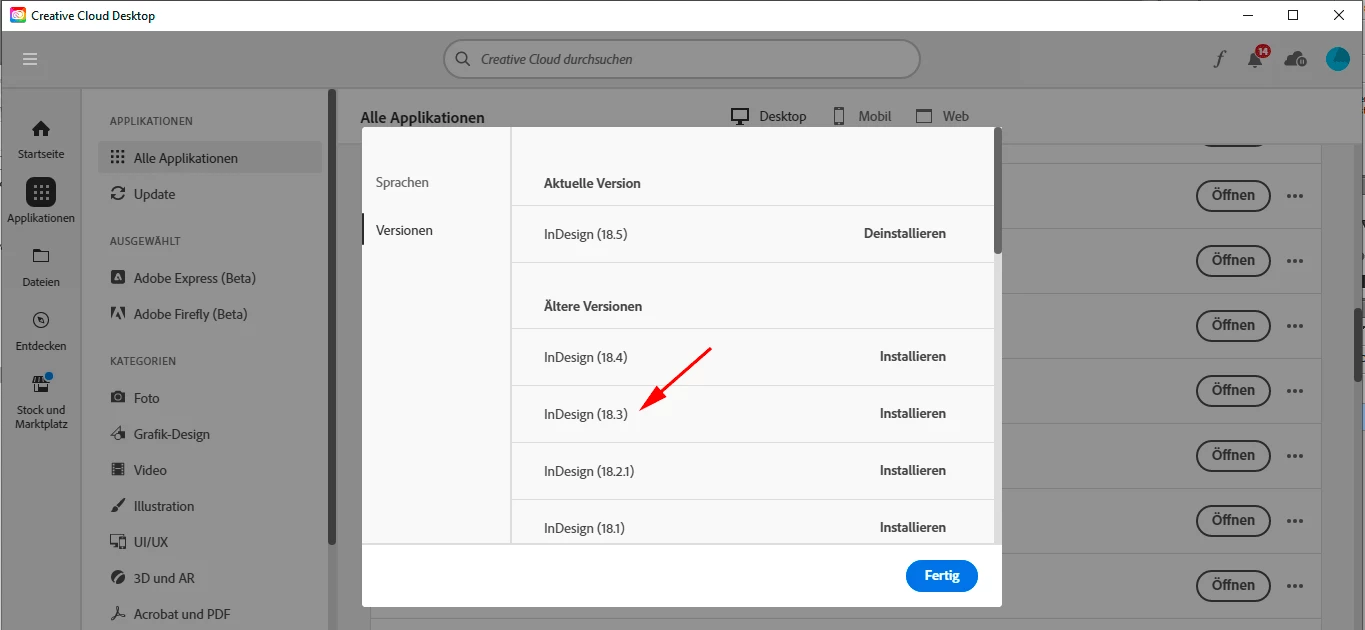The image size is (1365, 630).
Task: Open the cloud sync status icon
Action: (x=1295, y=59)
